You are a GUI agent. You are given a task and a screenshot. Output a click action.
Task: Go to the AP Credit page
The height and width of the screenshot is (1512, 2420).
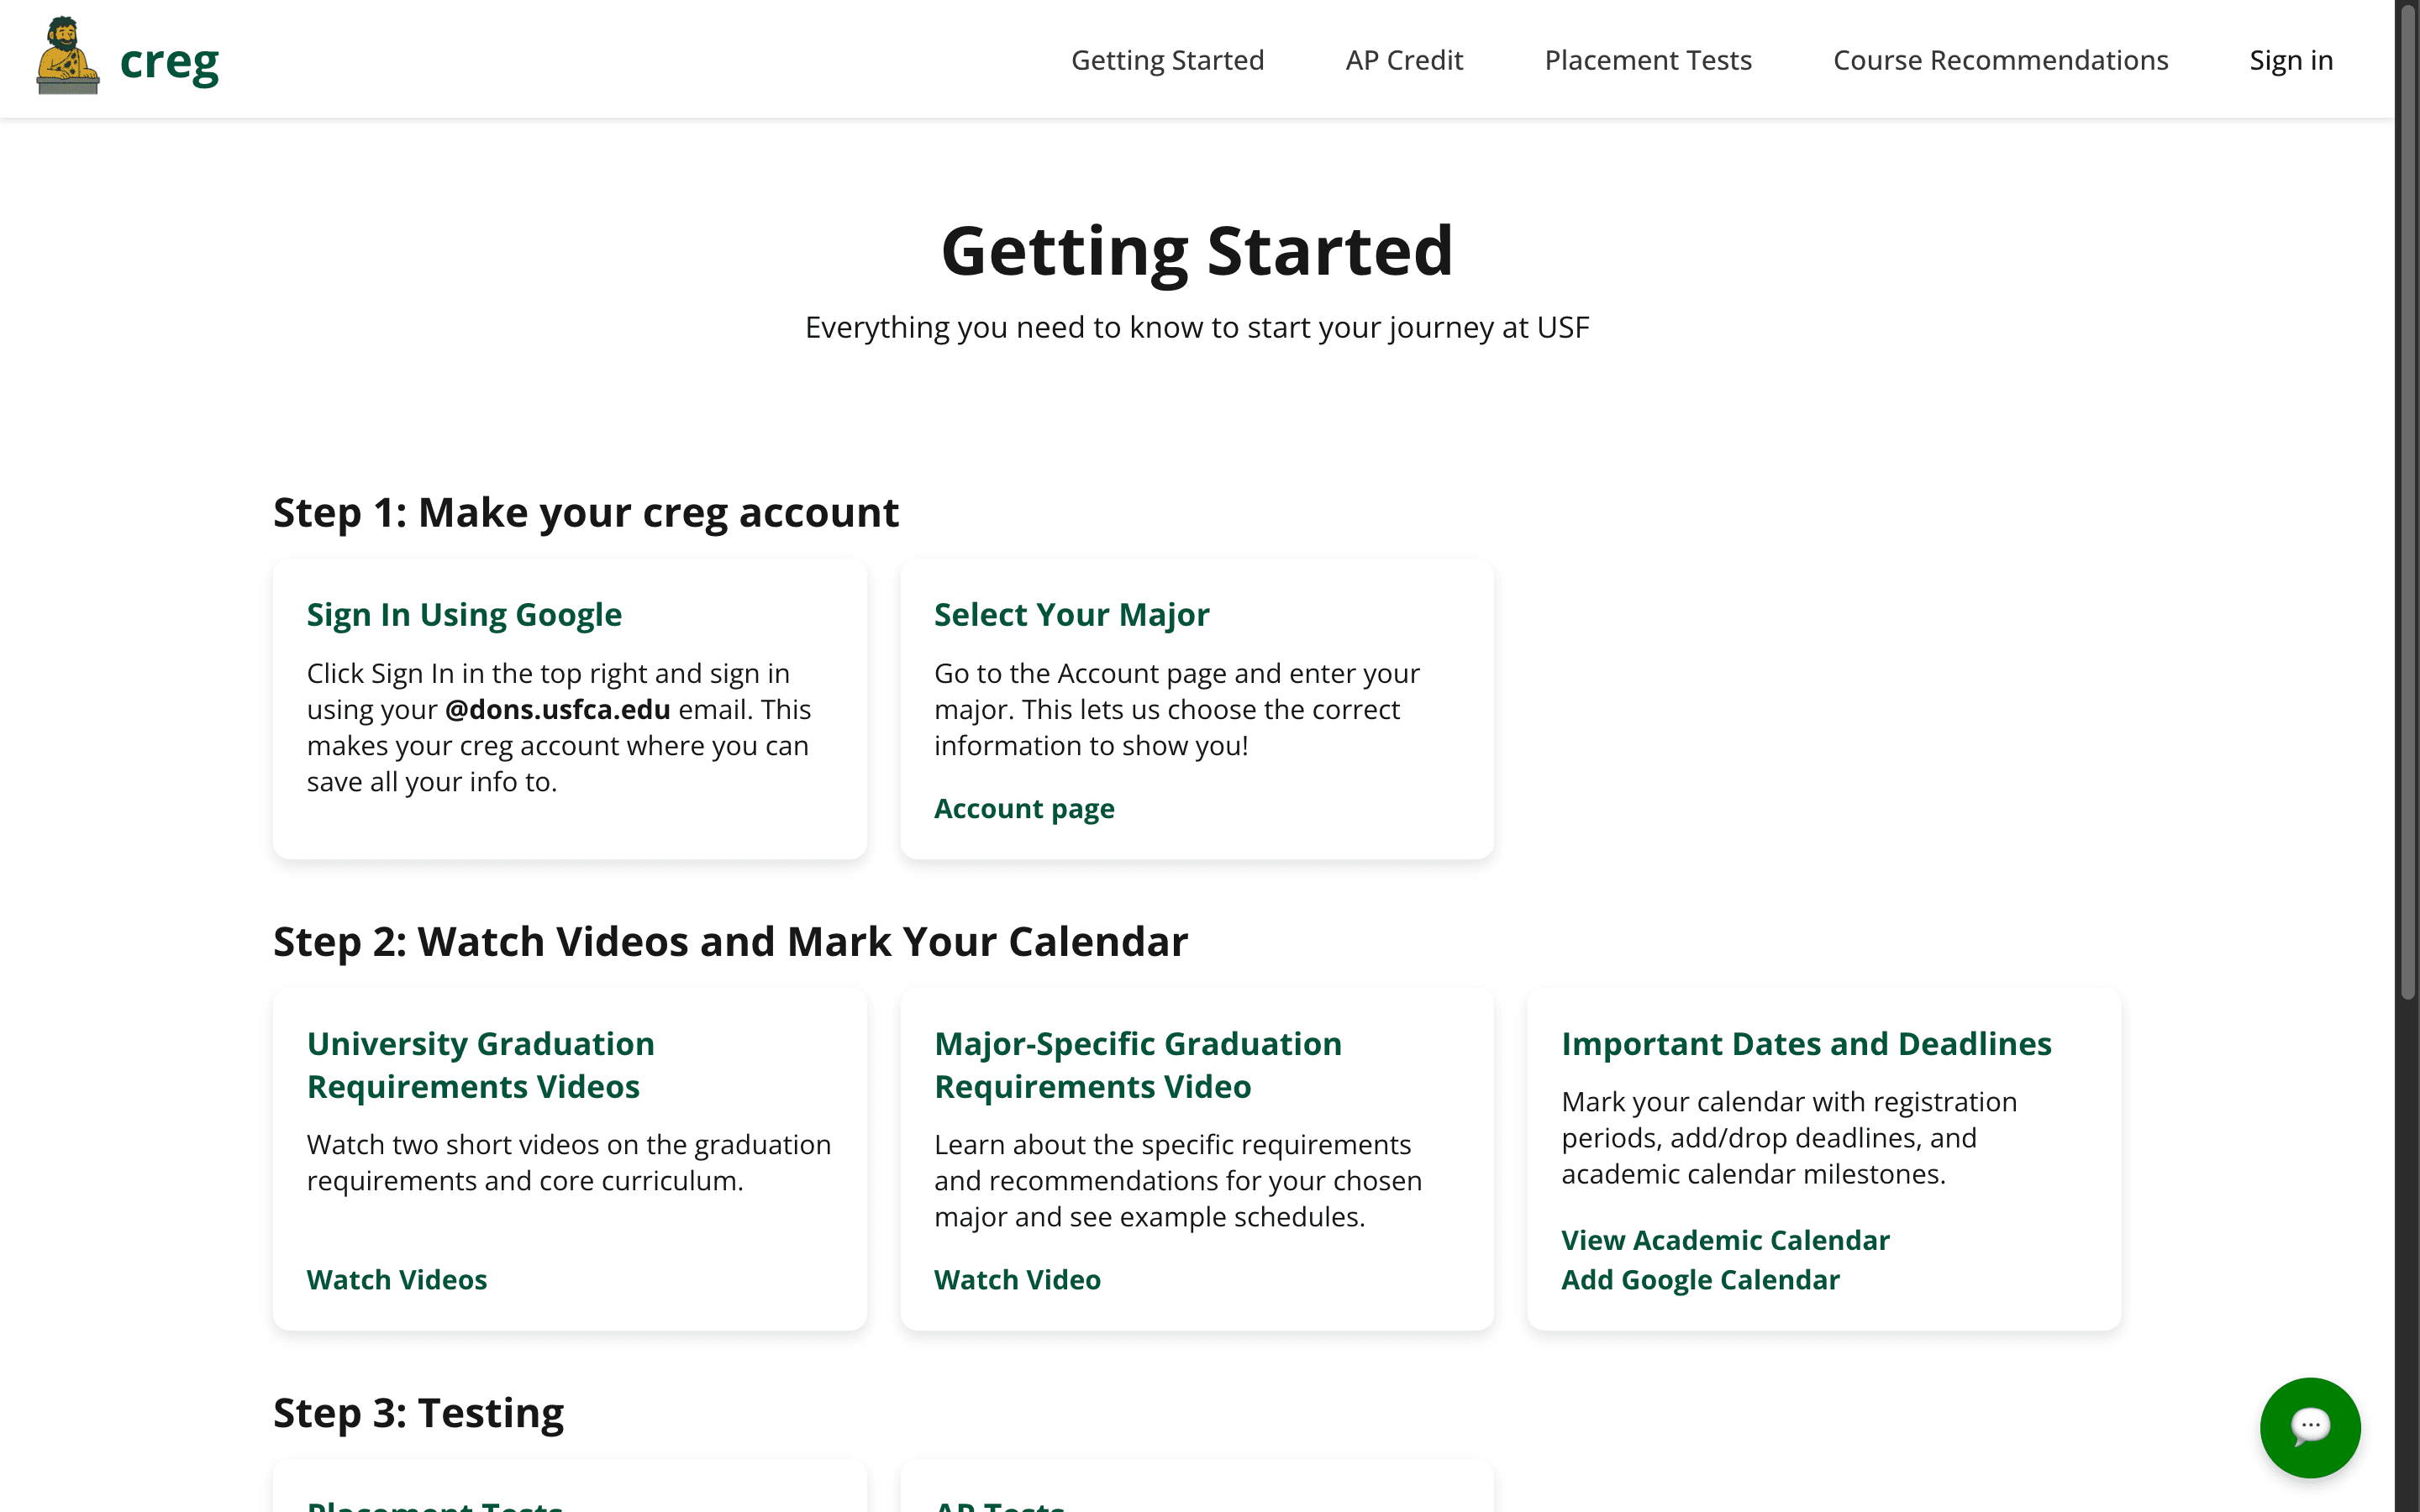[1404, 60]
